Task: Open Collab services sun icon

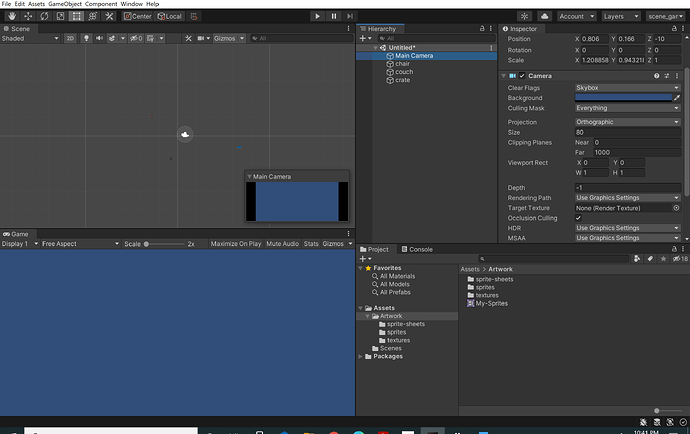Action: pos(524,16)
